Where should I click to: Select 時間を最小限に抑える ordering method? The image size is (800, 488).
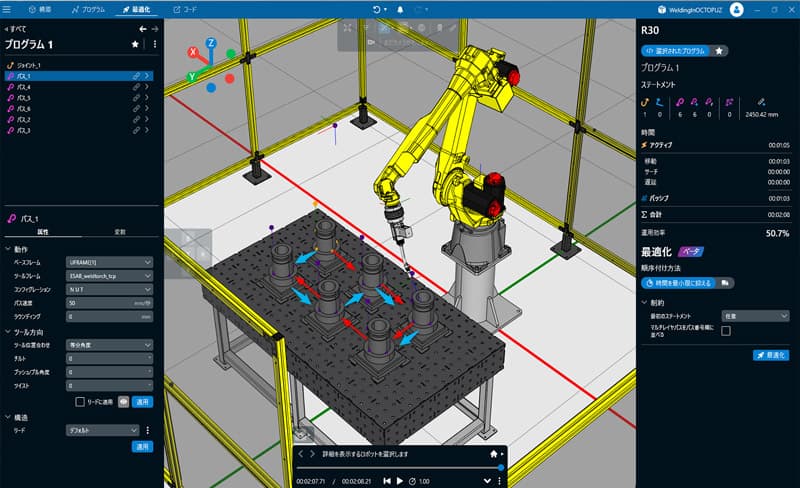pos(679,283)
